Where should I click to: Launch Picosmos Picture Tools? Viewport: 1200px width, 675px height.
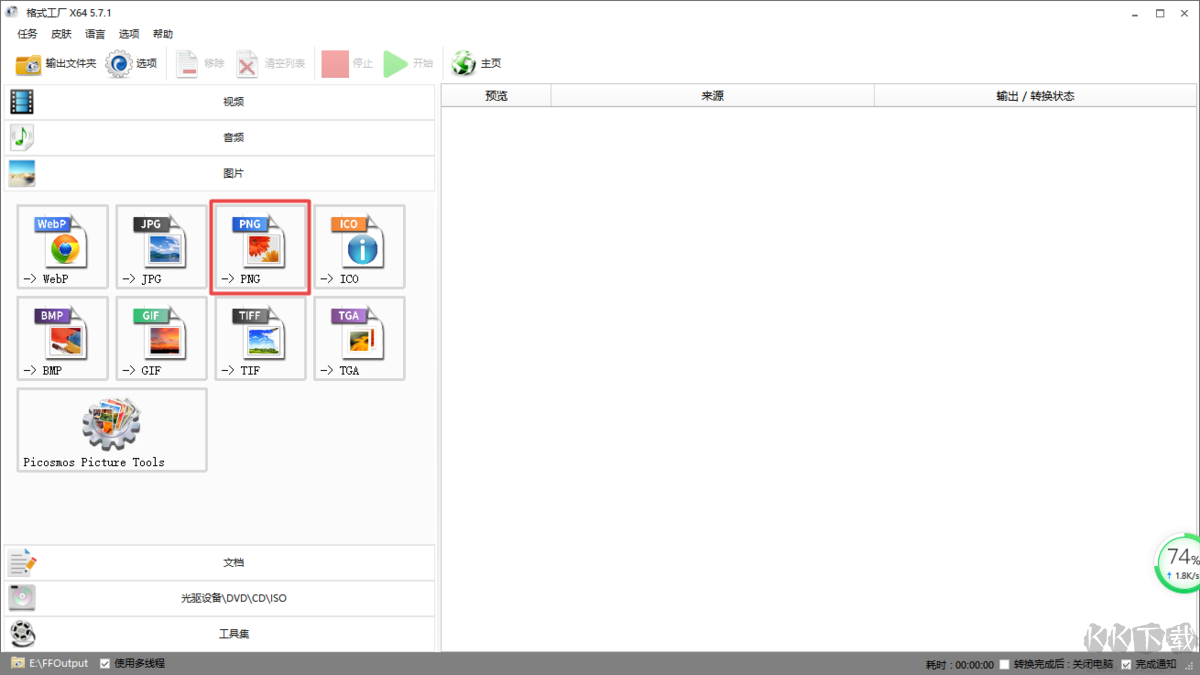111,430
